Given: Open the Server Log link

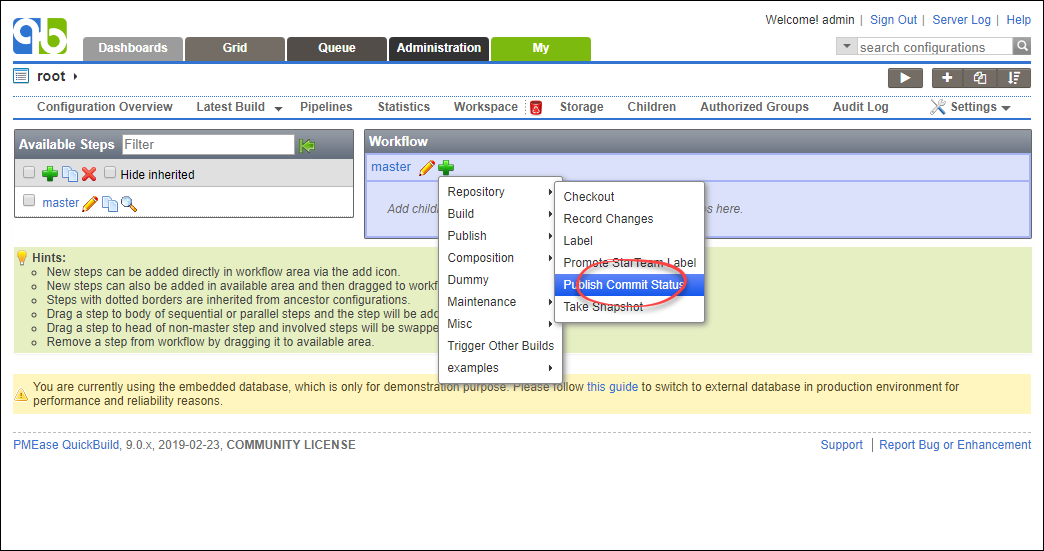Looking at the screenshot, I should click(961, 20).
